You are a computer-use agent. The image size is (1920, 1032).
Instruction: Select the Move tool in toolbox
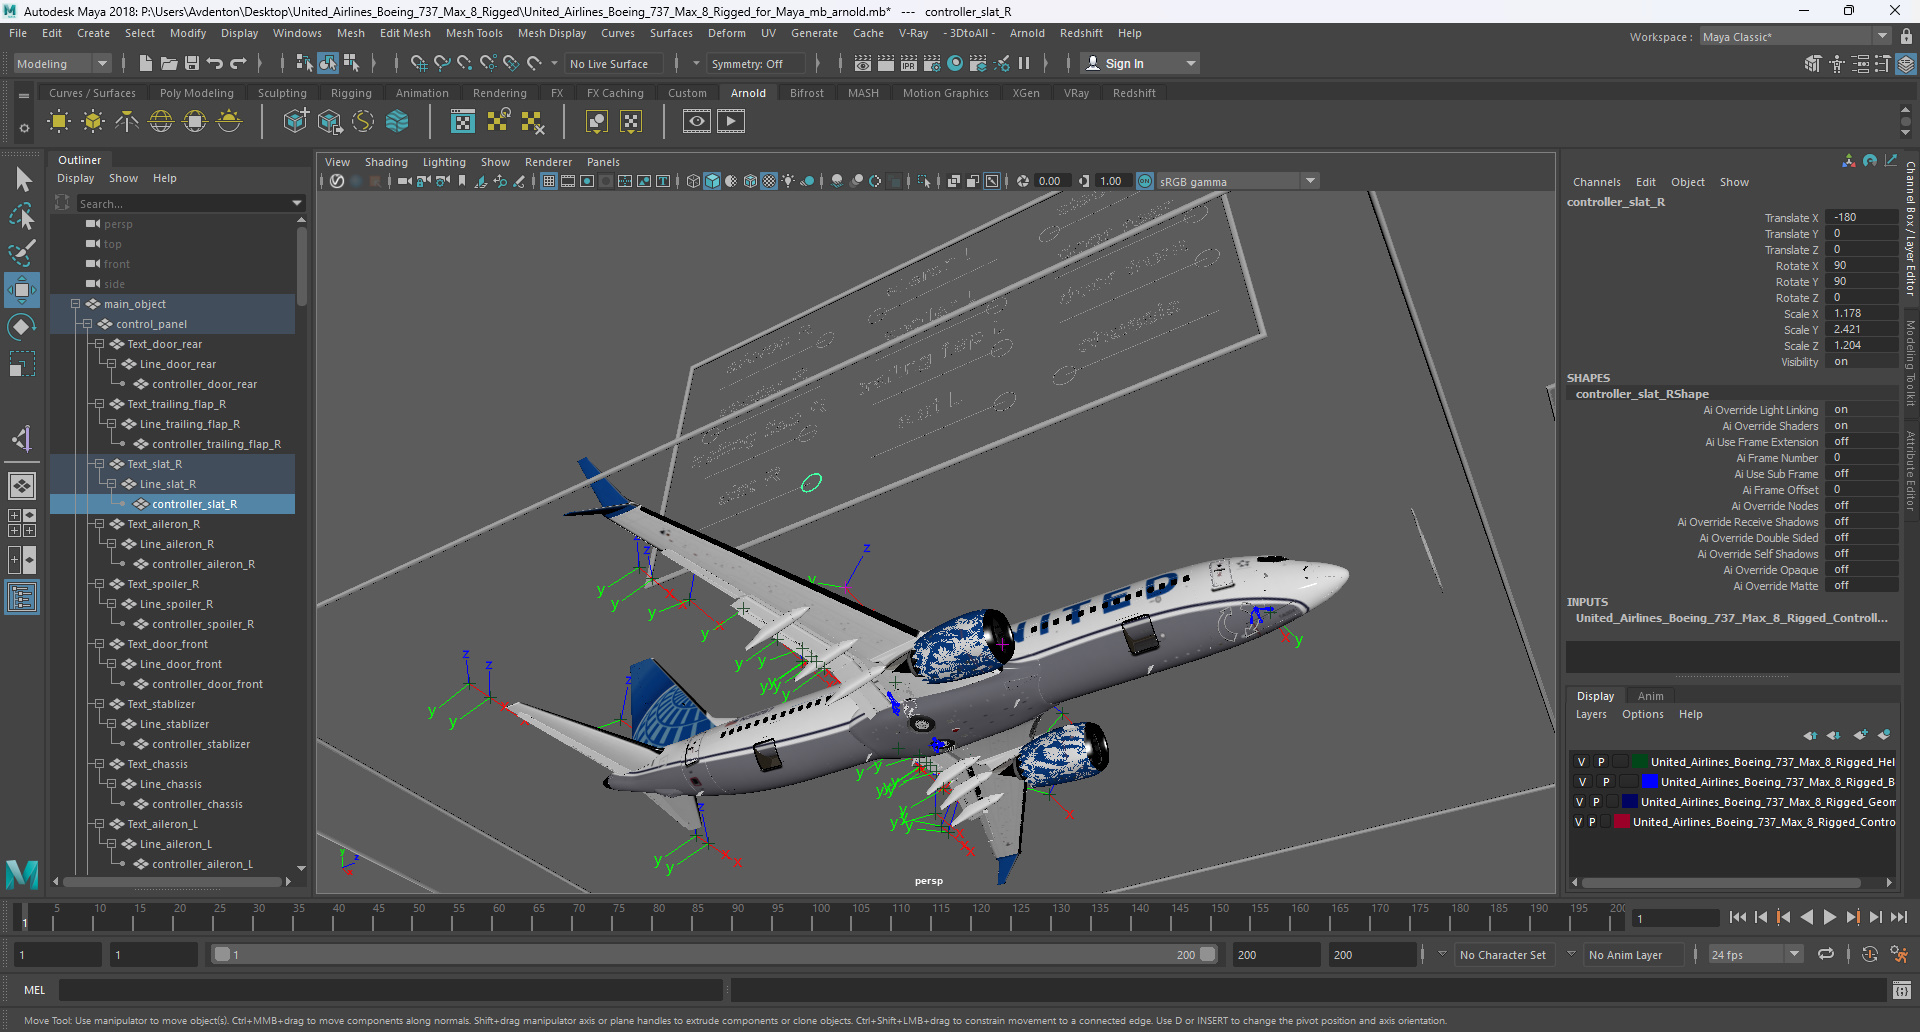pyautogui.click(x=21, y=290)
